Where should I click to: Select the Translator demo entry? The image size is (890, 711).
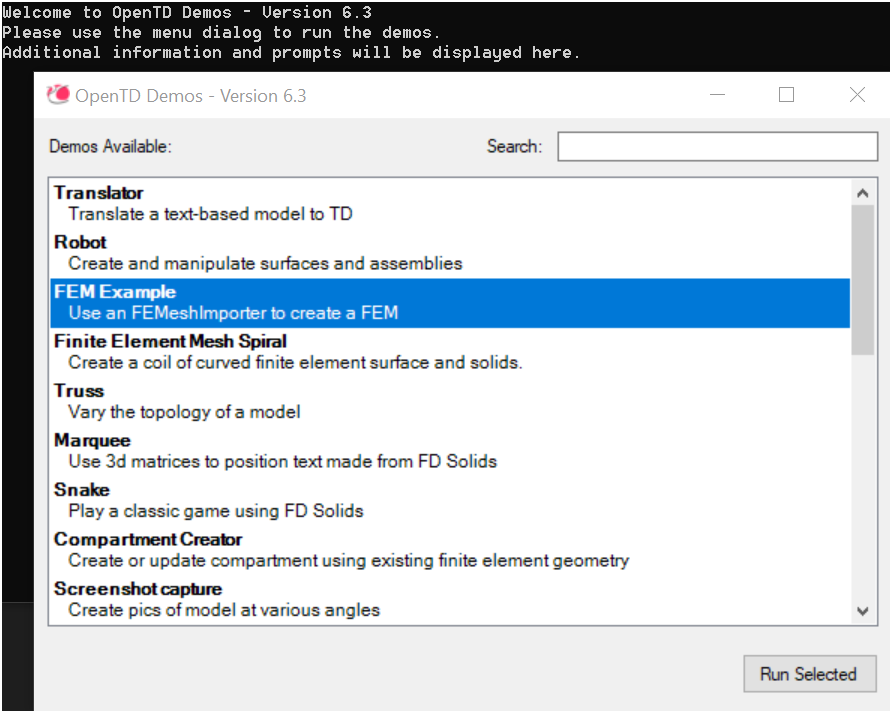450,204
